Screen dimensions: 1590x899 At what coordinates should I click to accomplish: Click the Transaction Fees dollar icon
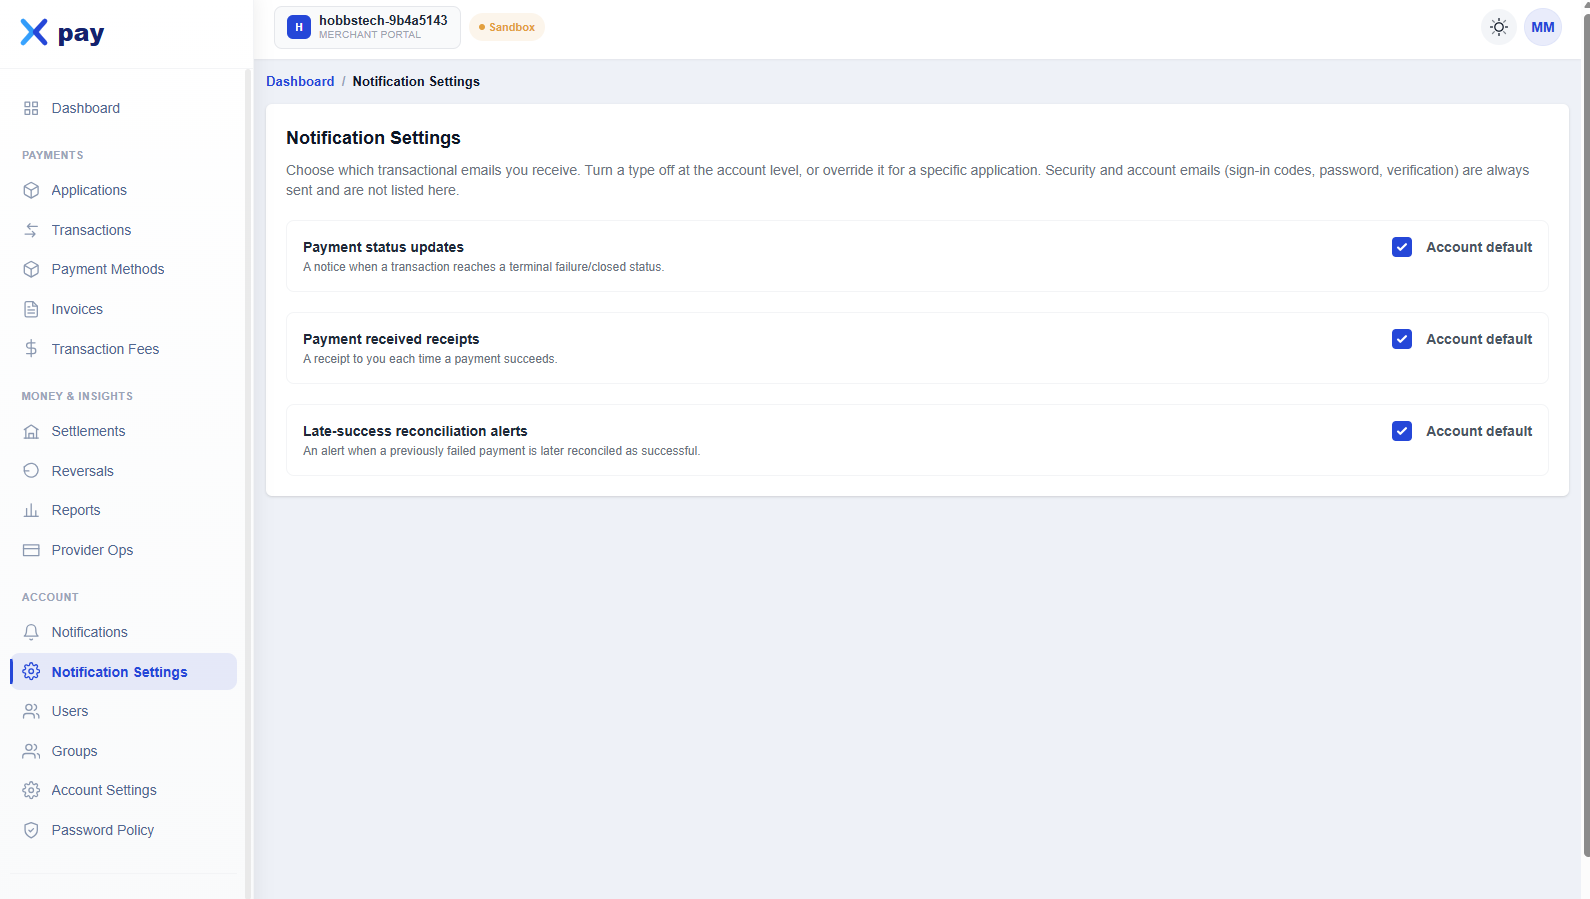(x=31, y=349)
